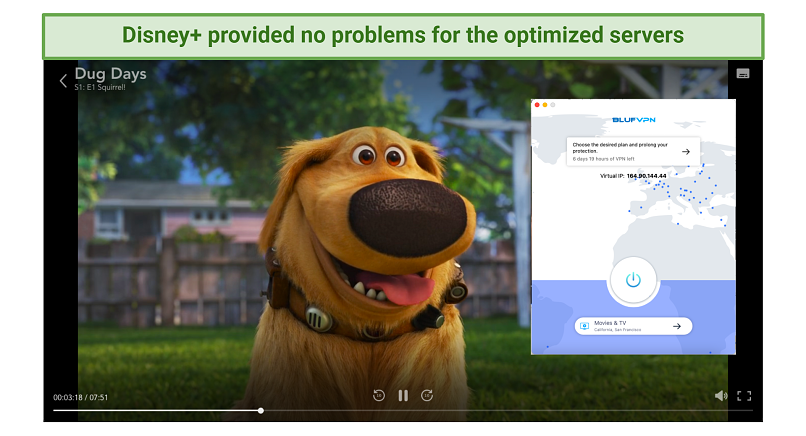Mute the video volume
Screen dimensions: 806x436
click(x=721, y=395)
